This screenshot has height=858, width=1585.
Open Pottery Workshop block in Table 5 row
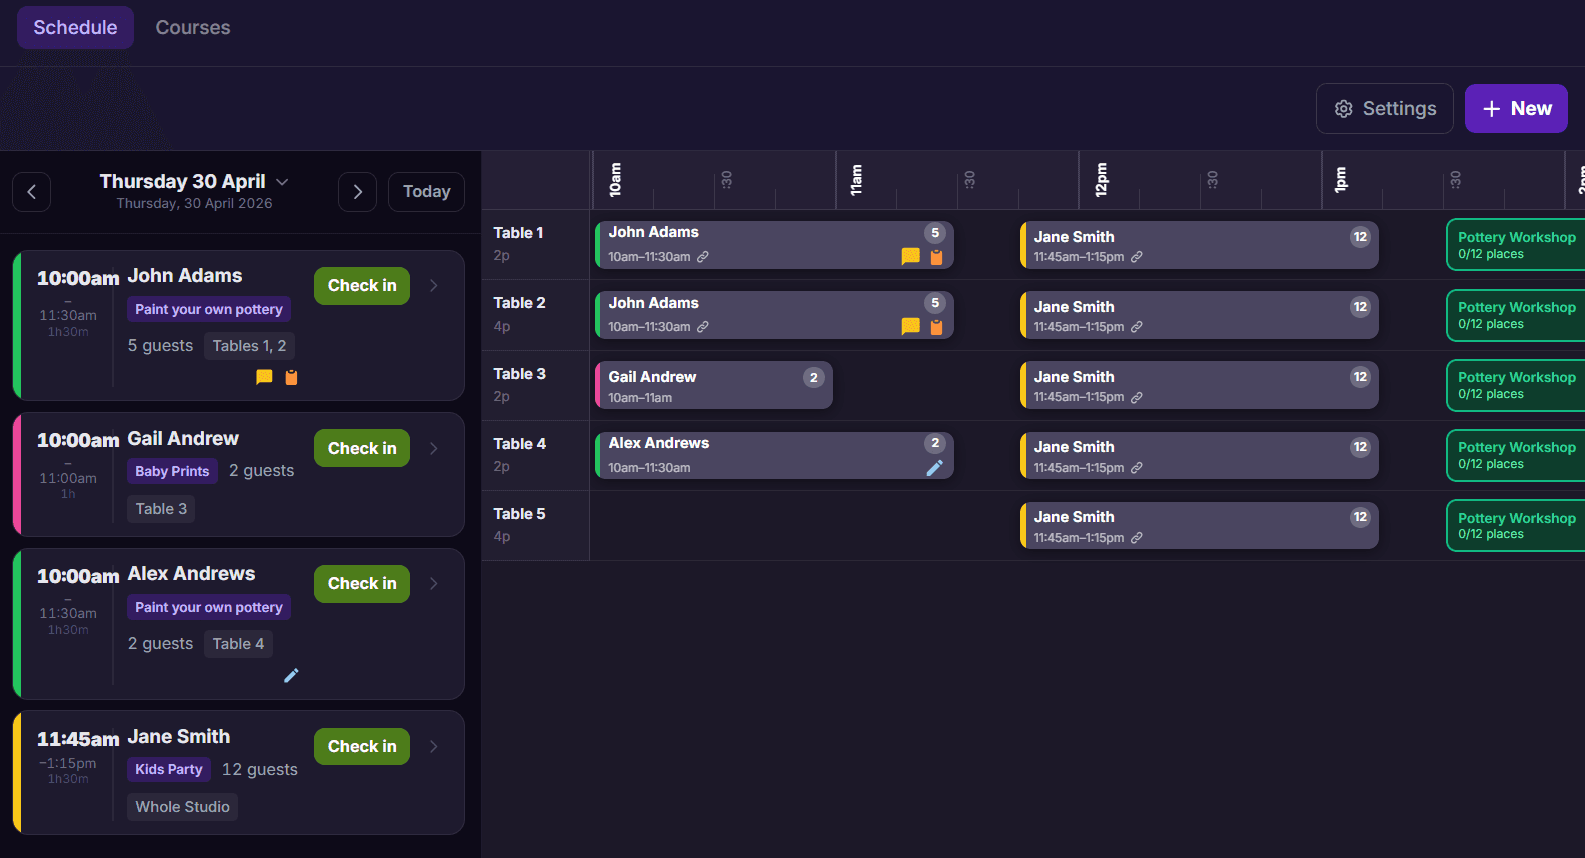click(x=1516, y=526)
